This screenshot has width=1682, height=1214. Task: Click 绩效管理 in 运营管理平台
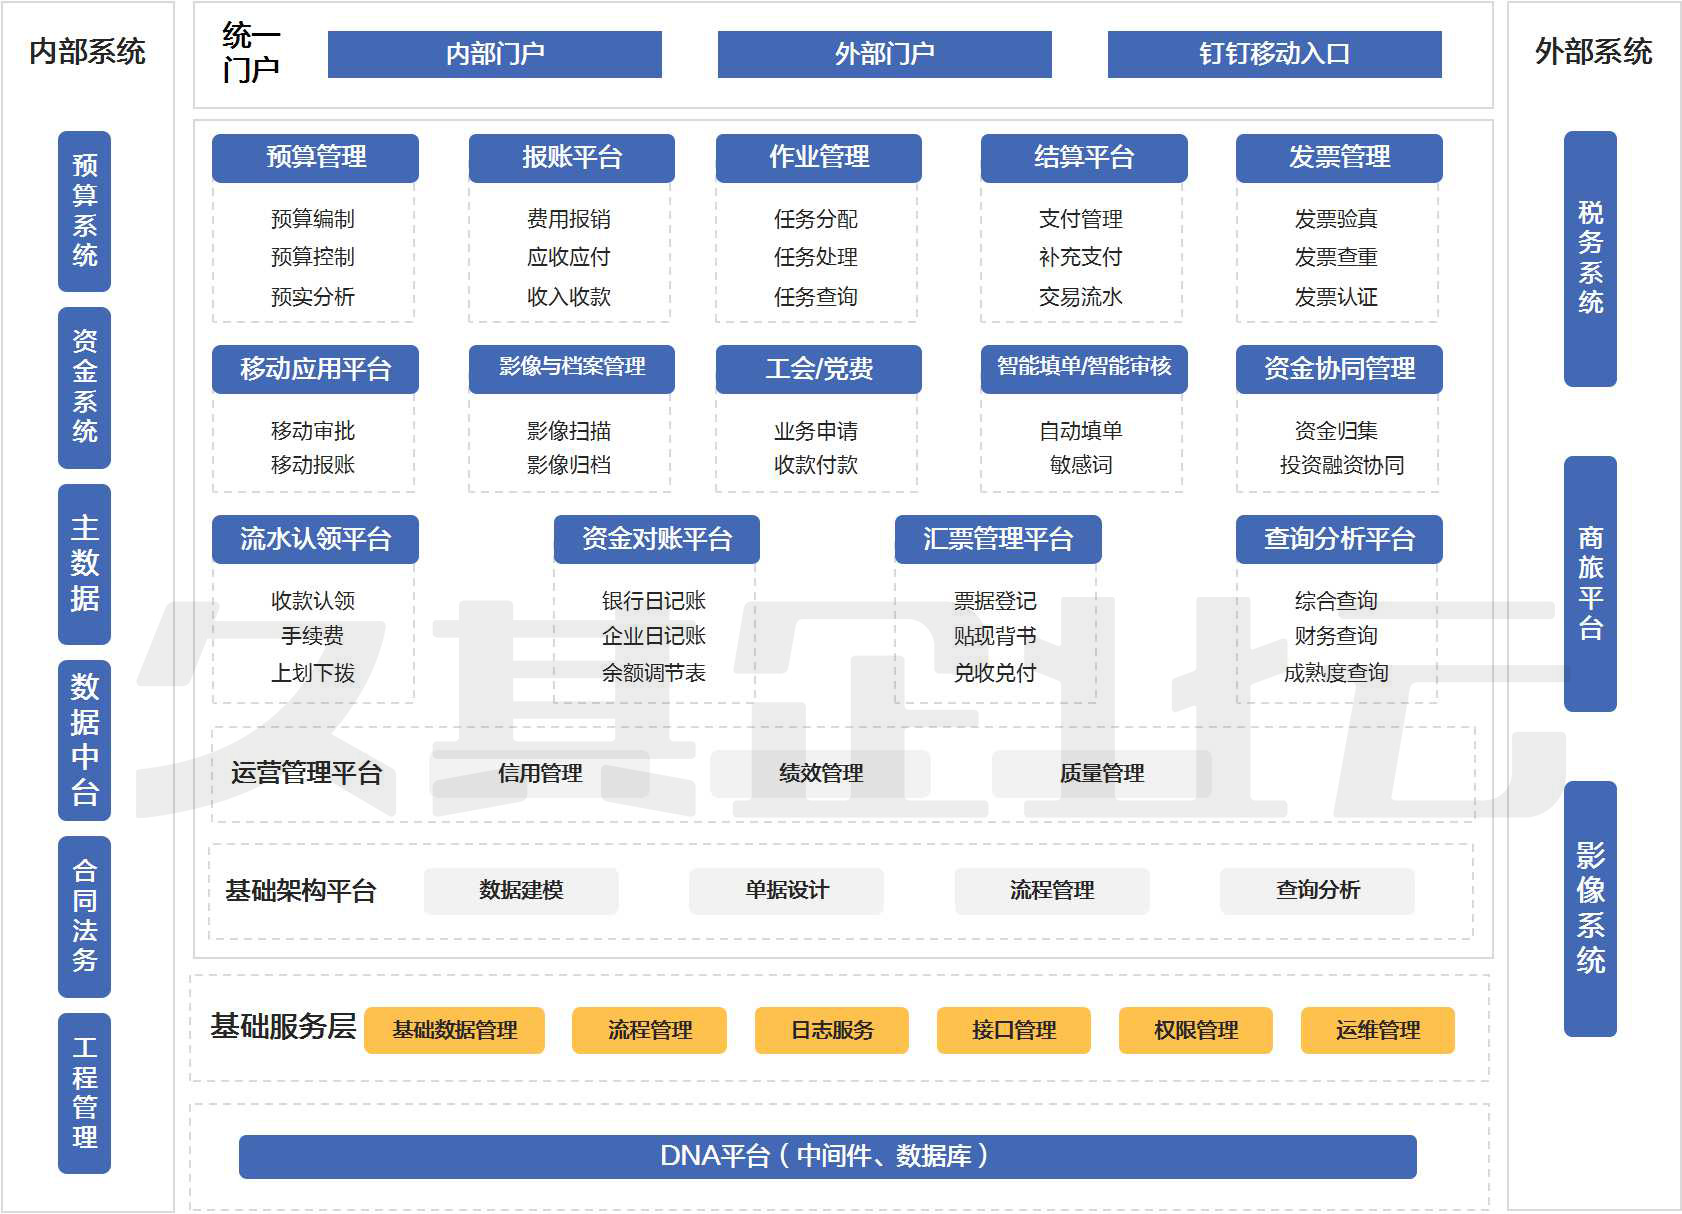tap(820, 774)
